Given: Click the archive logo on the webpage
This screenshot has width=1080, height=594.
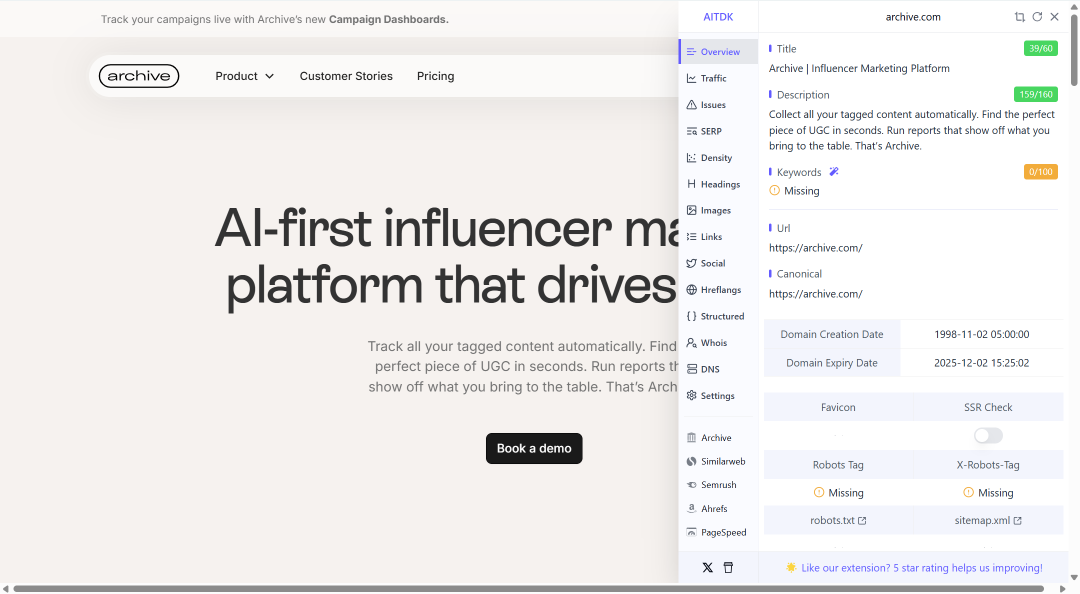Looking at the screenshot, I should pos(139,76).
